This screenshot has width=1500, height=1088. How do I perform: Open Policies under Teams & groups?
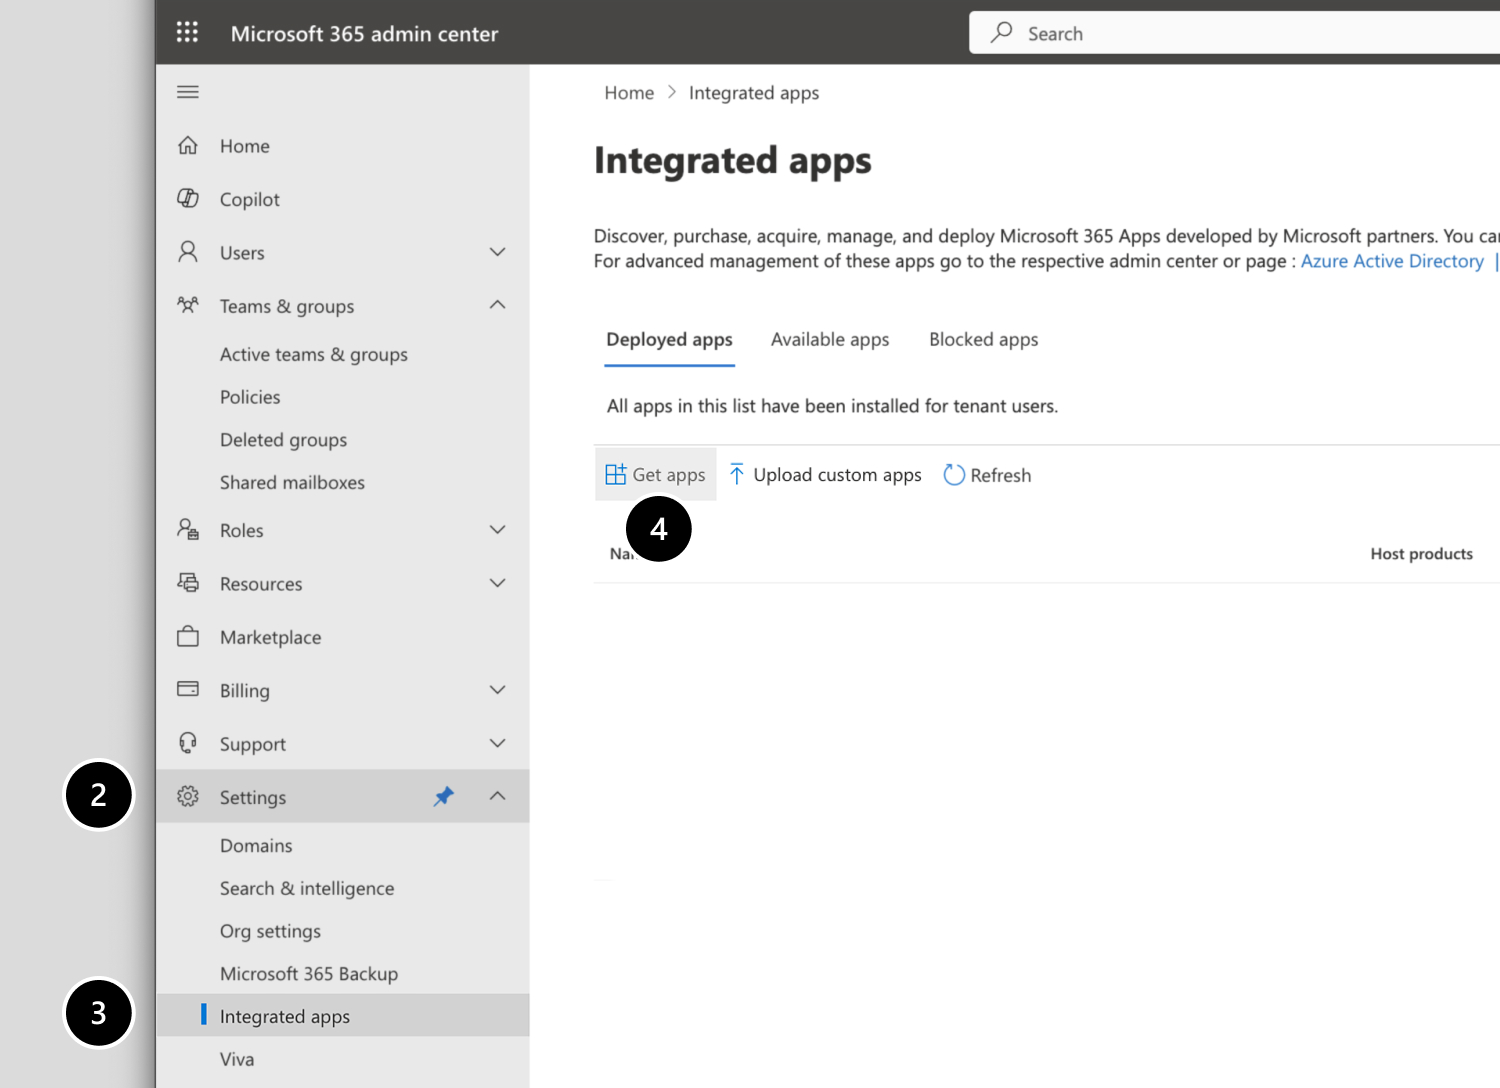[x=250, y=397]
